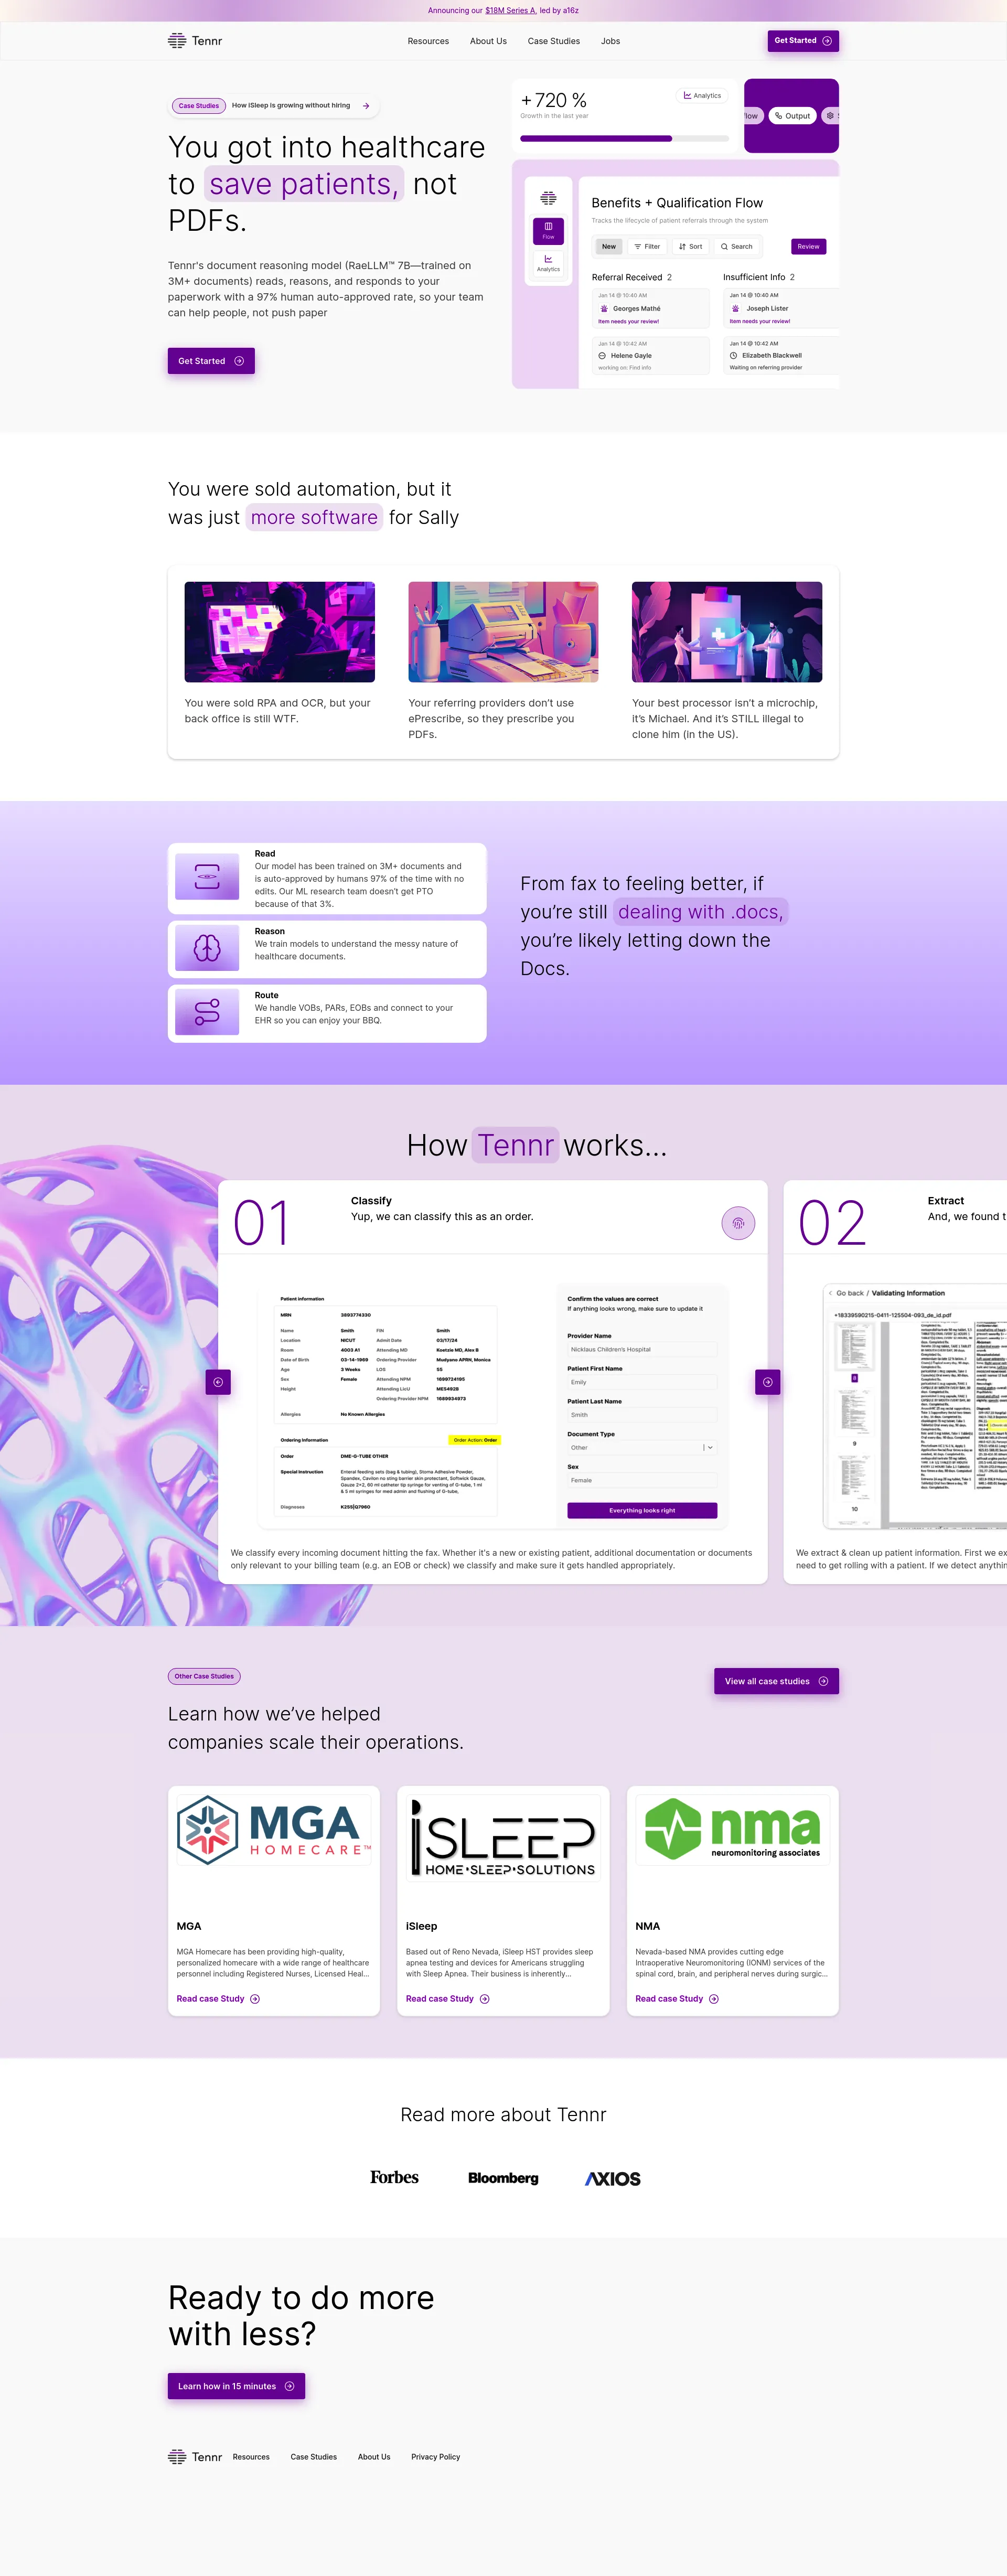Click the 'Insufficient Info' column heading
Image resolution: width=1007 pixels, height=2576 pixels.
[754, 277]
